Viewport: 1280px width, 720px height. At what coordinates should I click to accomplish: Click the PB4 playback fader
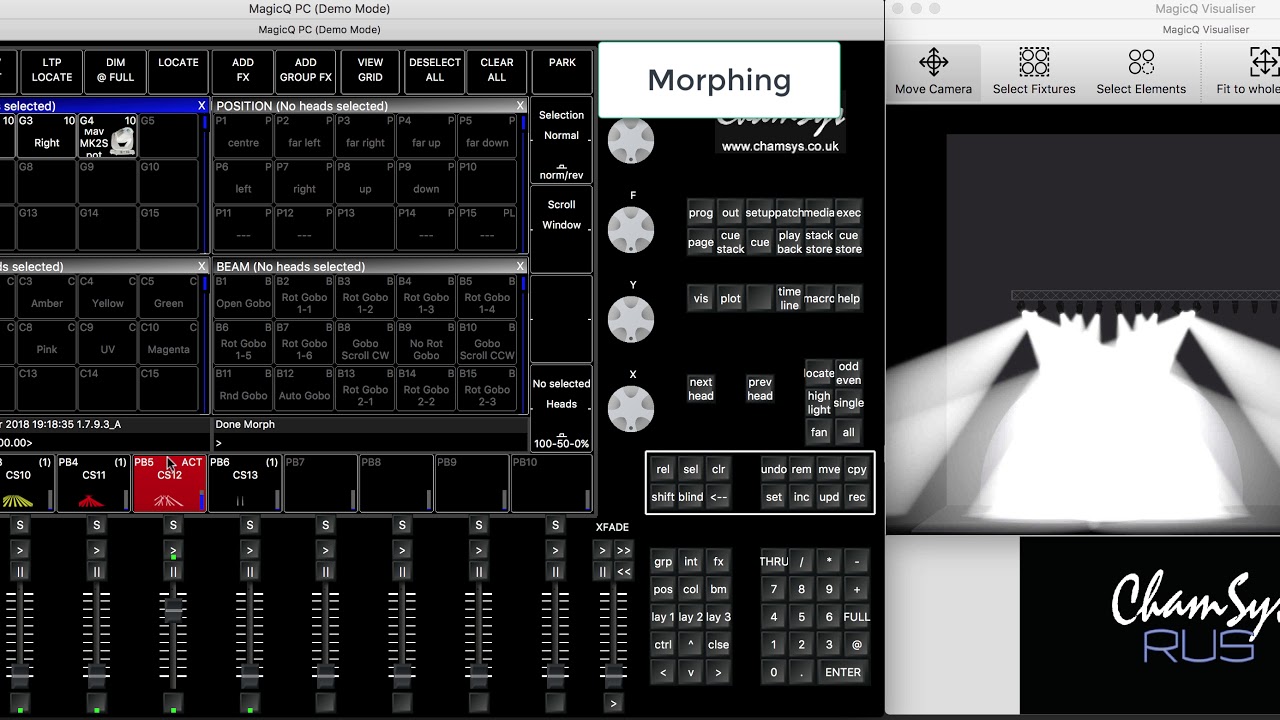point(96,676)
